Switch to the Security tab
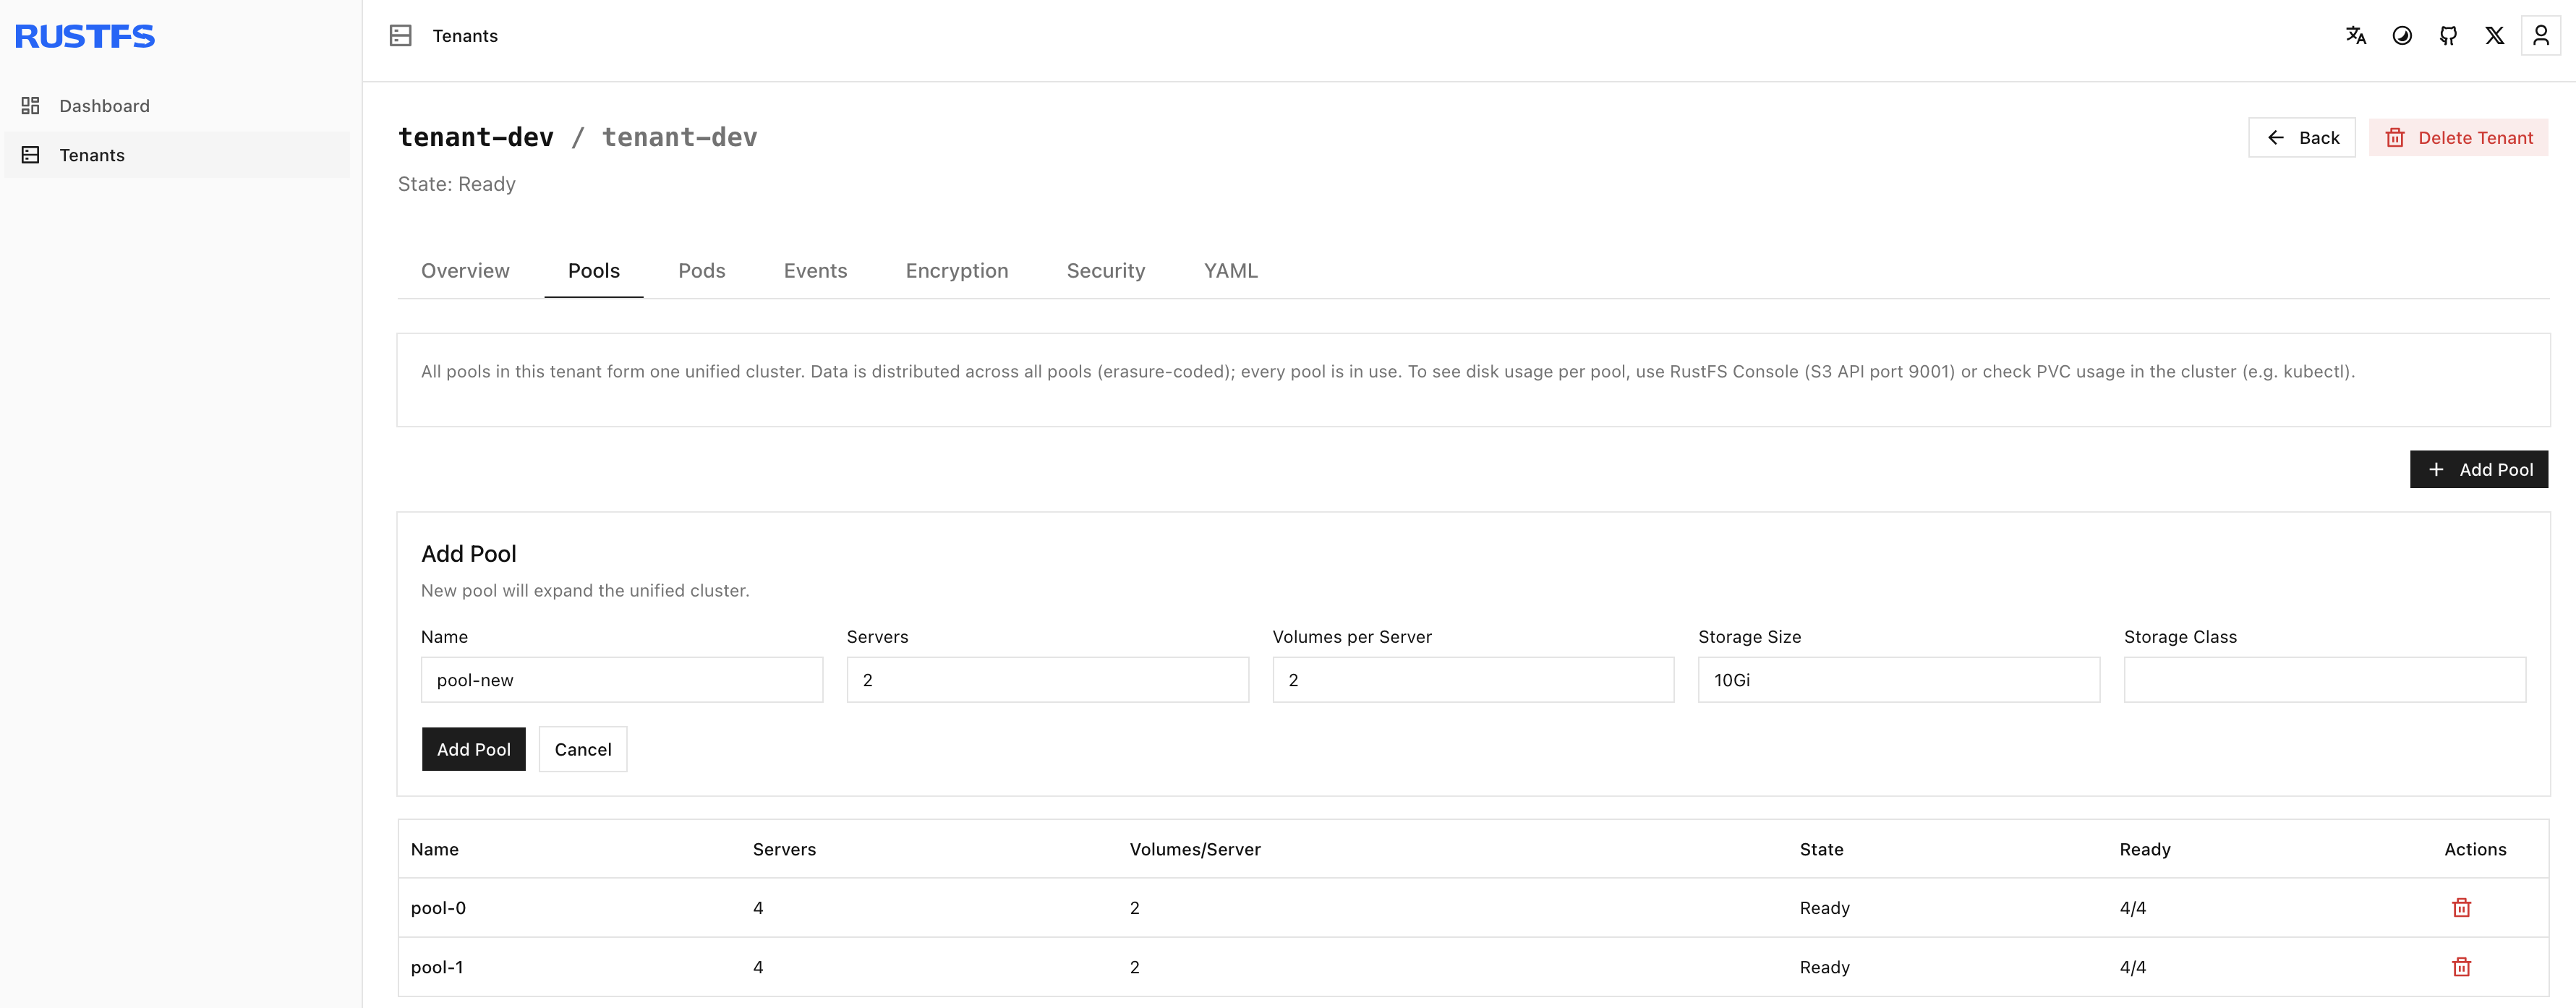 point(1106,271)
